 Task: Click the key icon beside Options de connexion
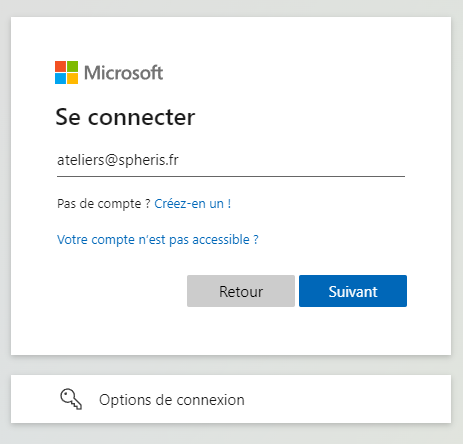(x=71, y=399)
